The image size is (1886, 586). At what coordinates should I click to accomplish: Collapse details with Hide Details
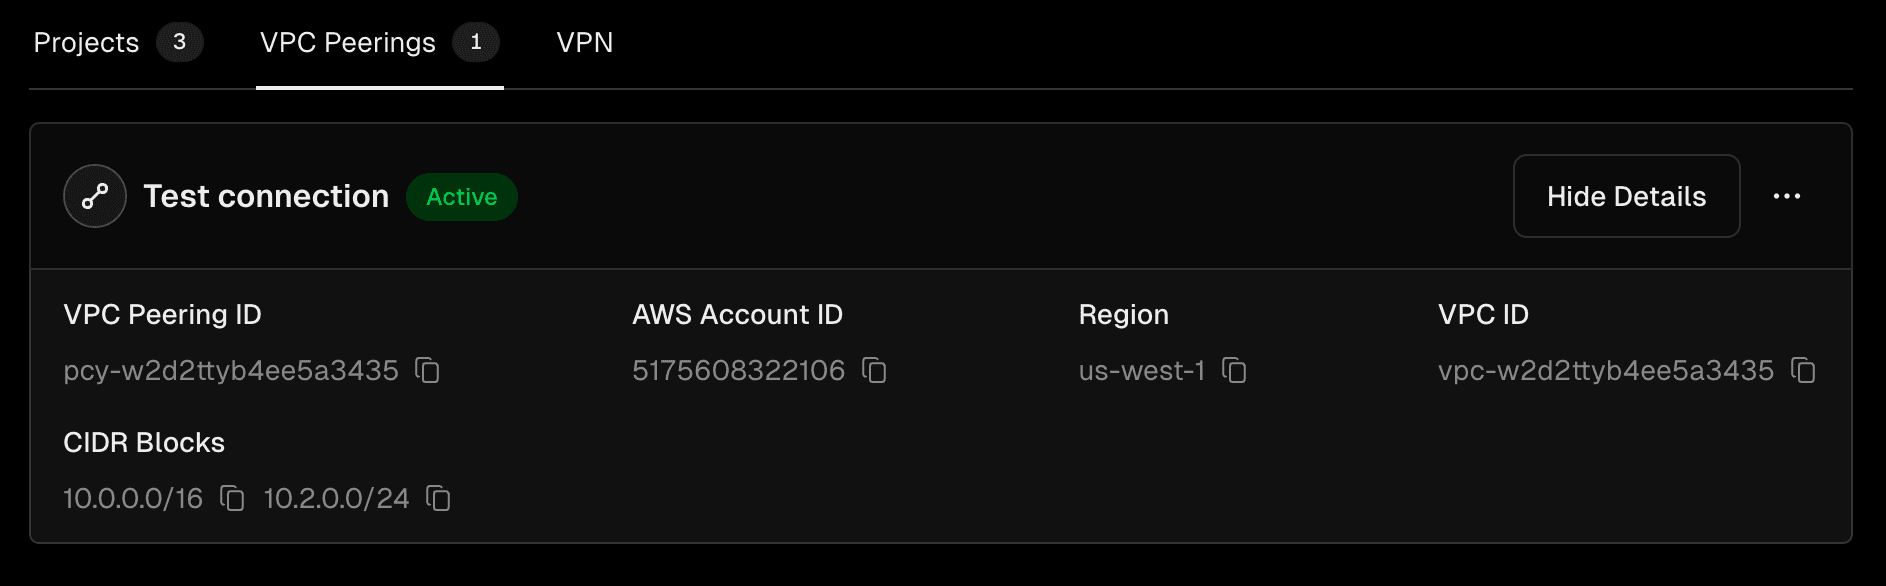click(1626, 196)
